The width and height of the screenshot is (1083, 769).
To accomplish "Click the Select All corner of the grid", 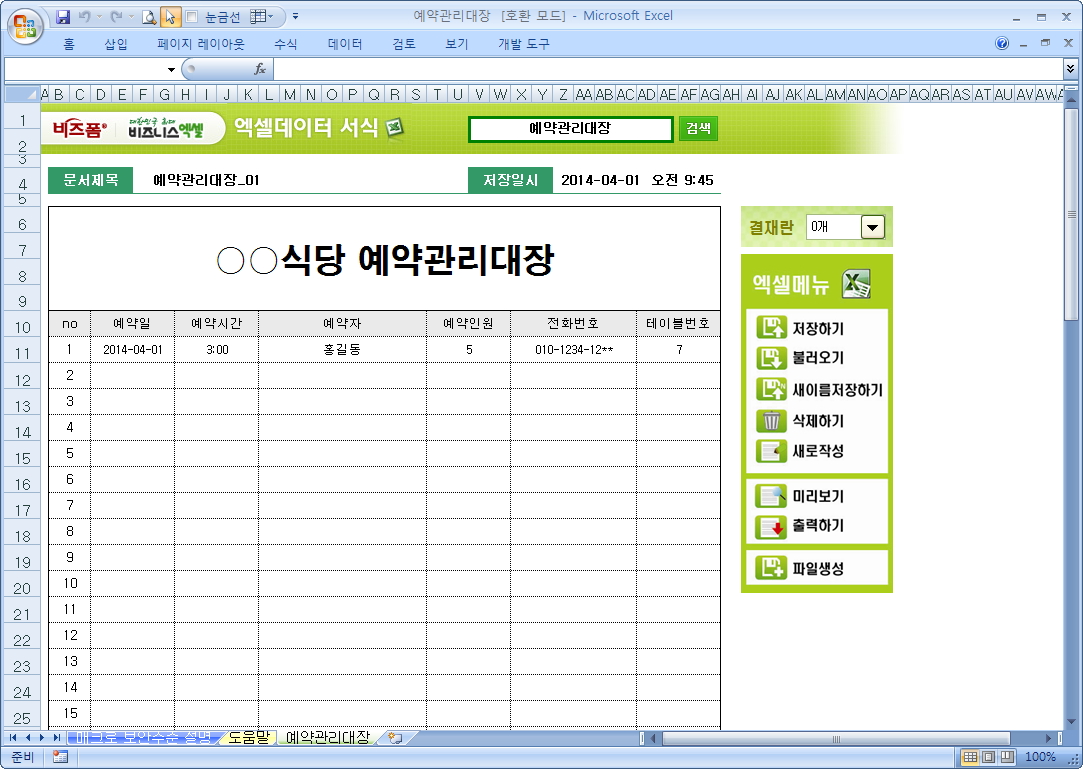I will [22, 94].
